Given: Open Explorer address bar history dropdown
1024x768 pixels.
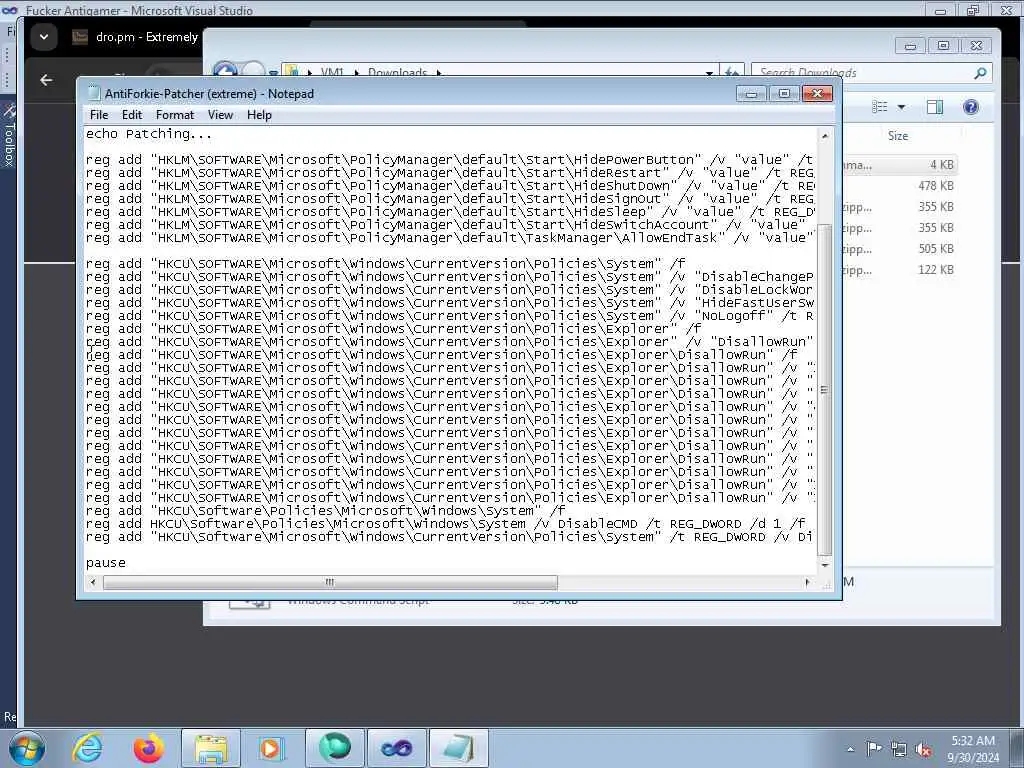Looking at the screenshot, I should pos(709,72).
